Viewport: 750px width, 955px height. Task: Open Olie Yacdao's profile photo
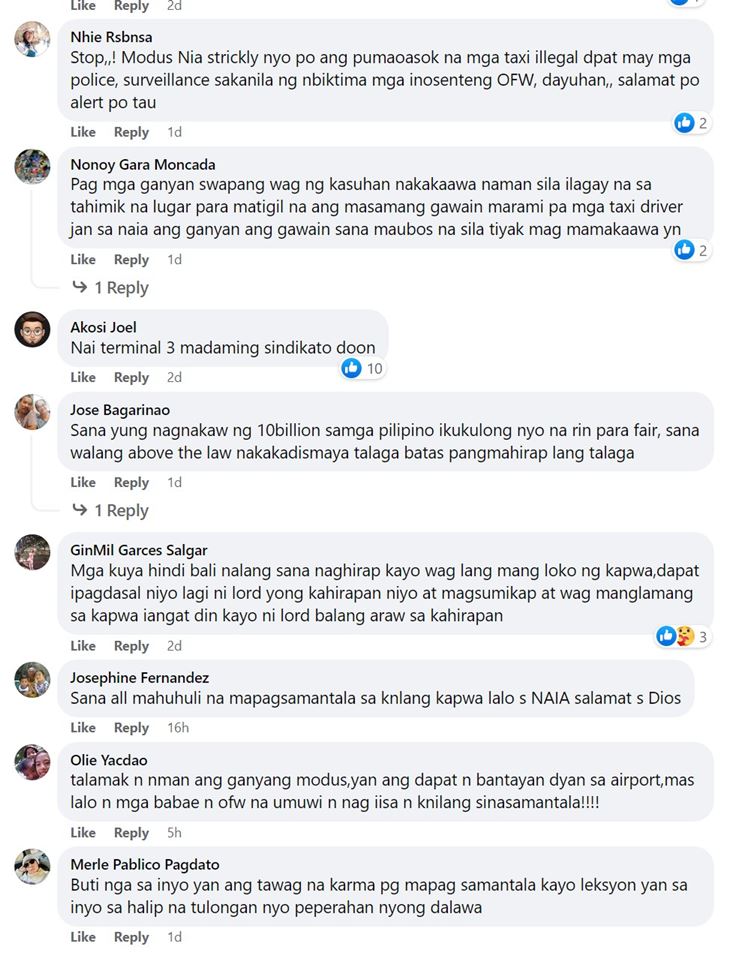[x=32, y=762]
